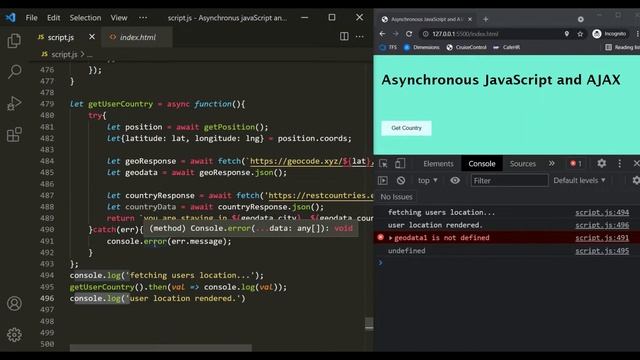Open script.js:496 source link
Image resolution: width=640 pixels, height=360 pixels.
(602, 225)
